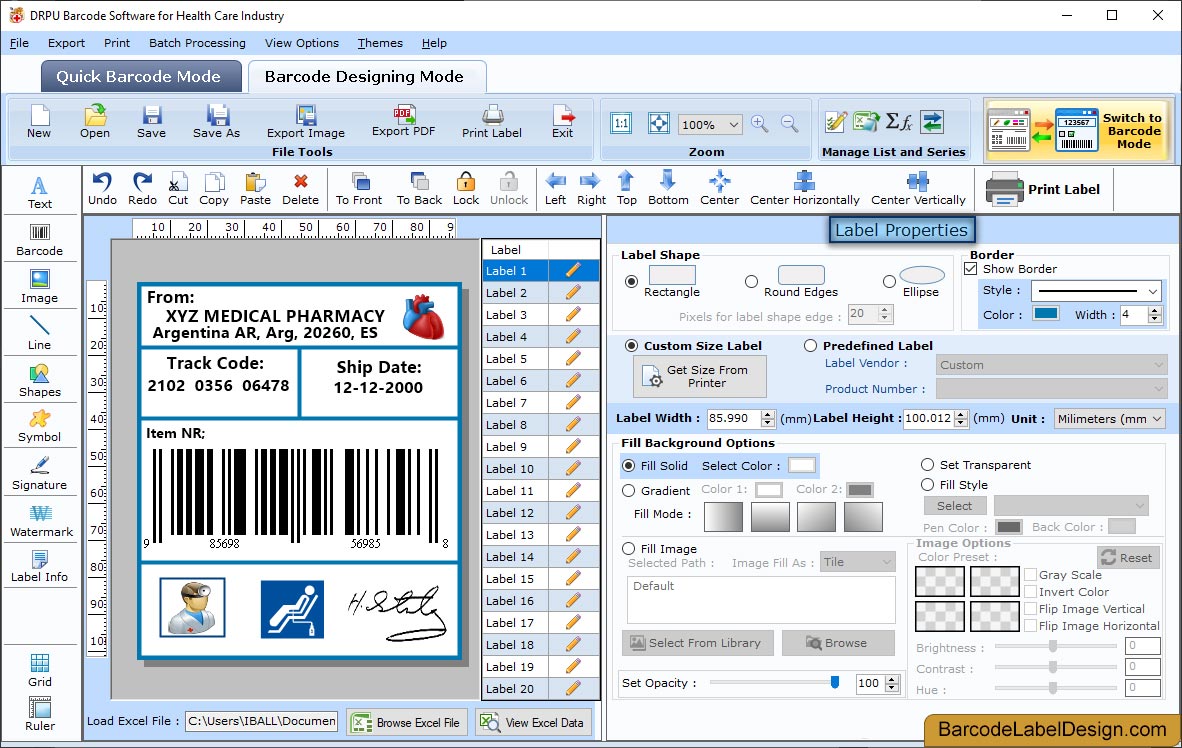
Task: Open the Unit Milimeters dropdown
Action: [x=1156, y=418]
